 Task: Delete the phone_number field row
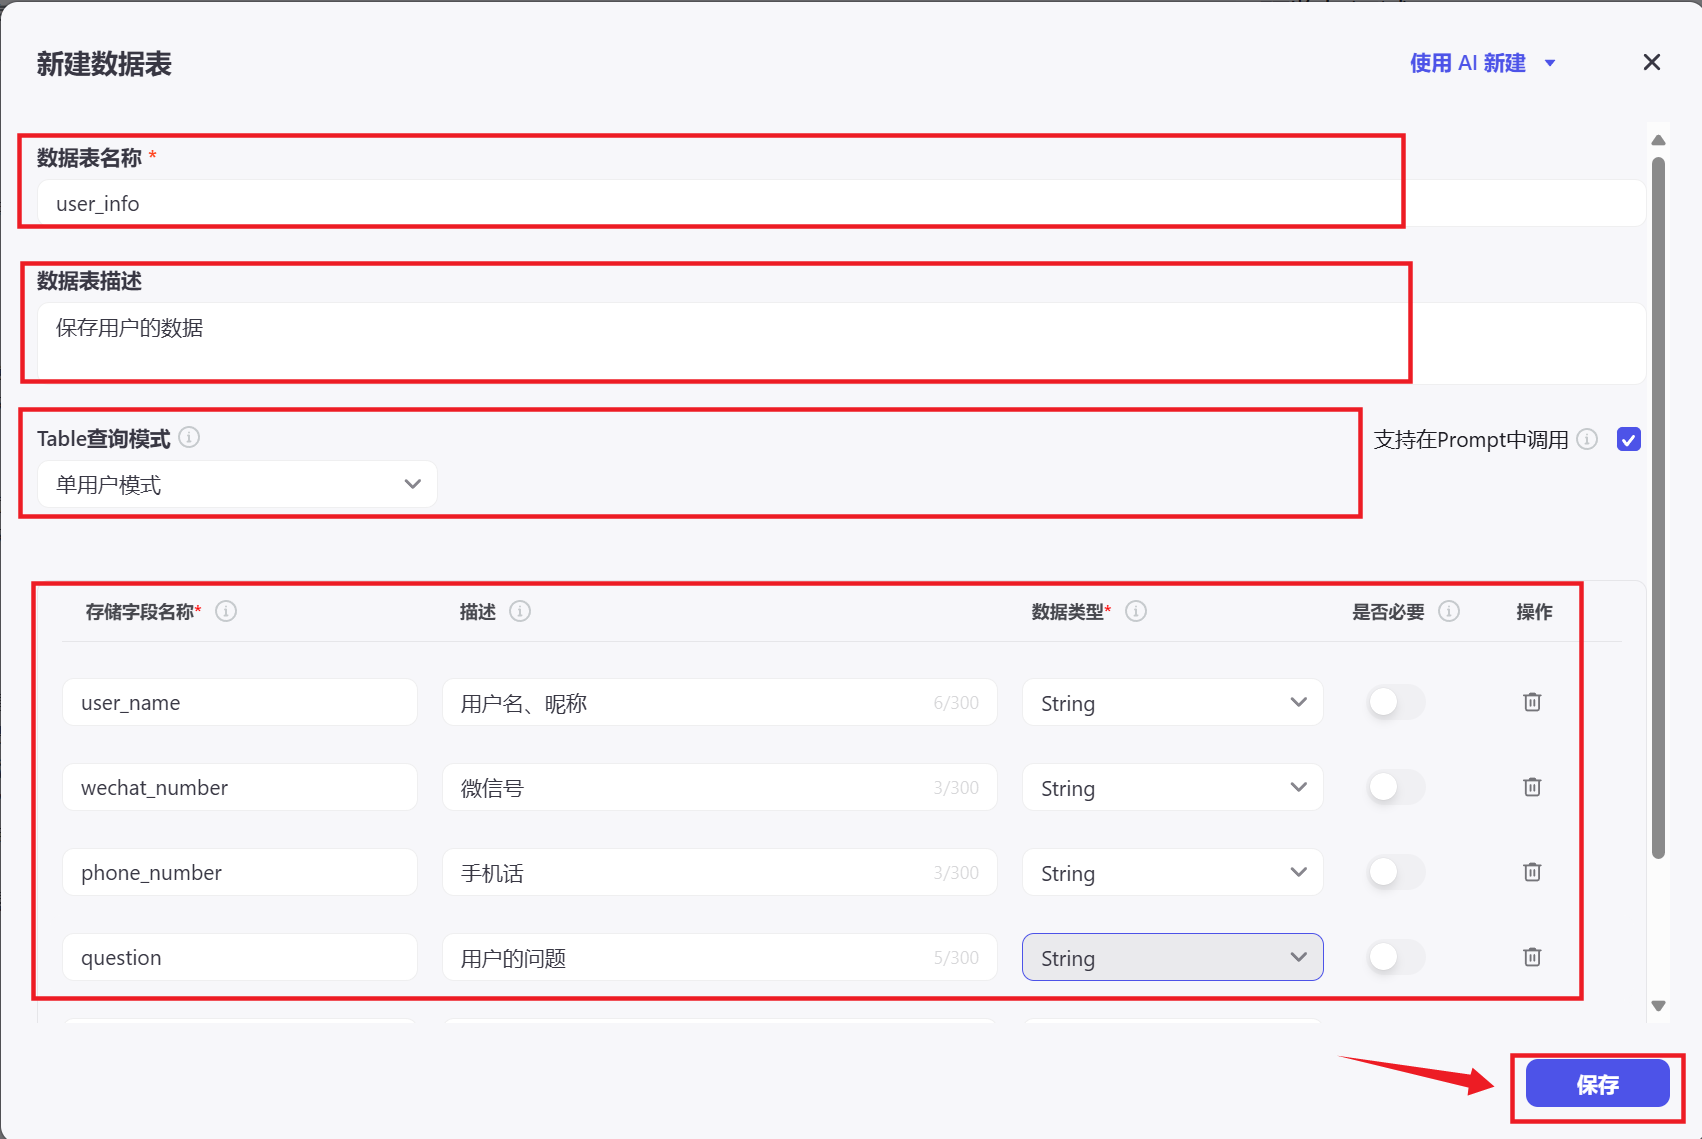click(1532, 872)
